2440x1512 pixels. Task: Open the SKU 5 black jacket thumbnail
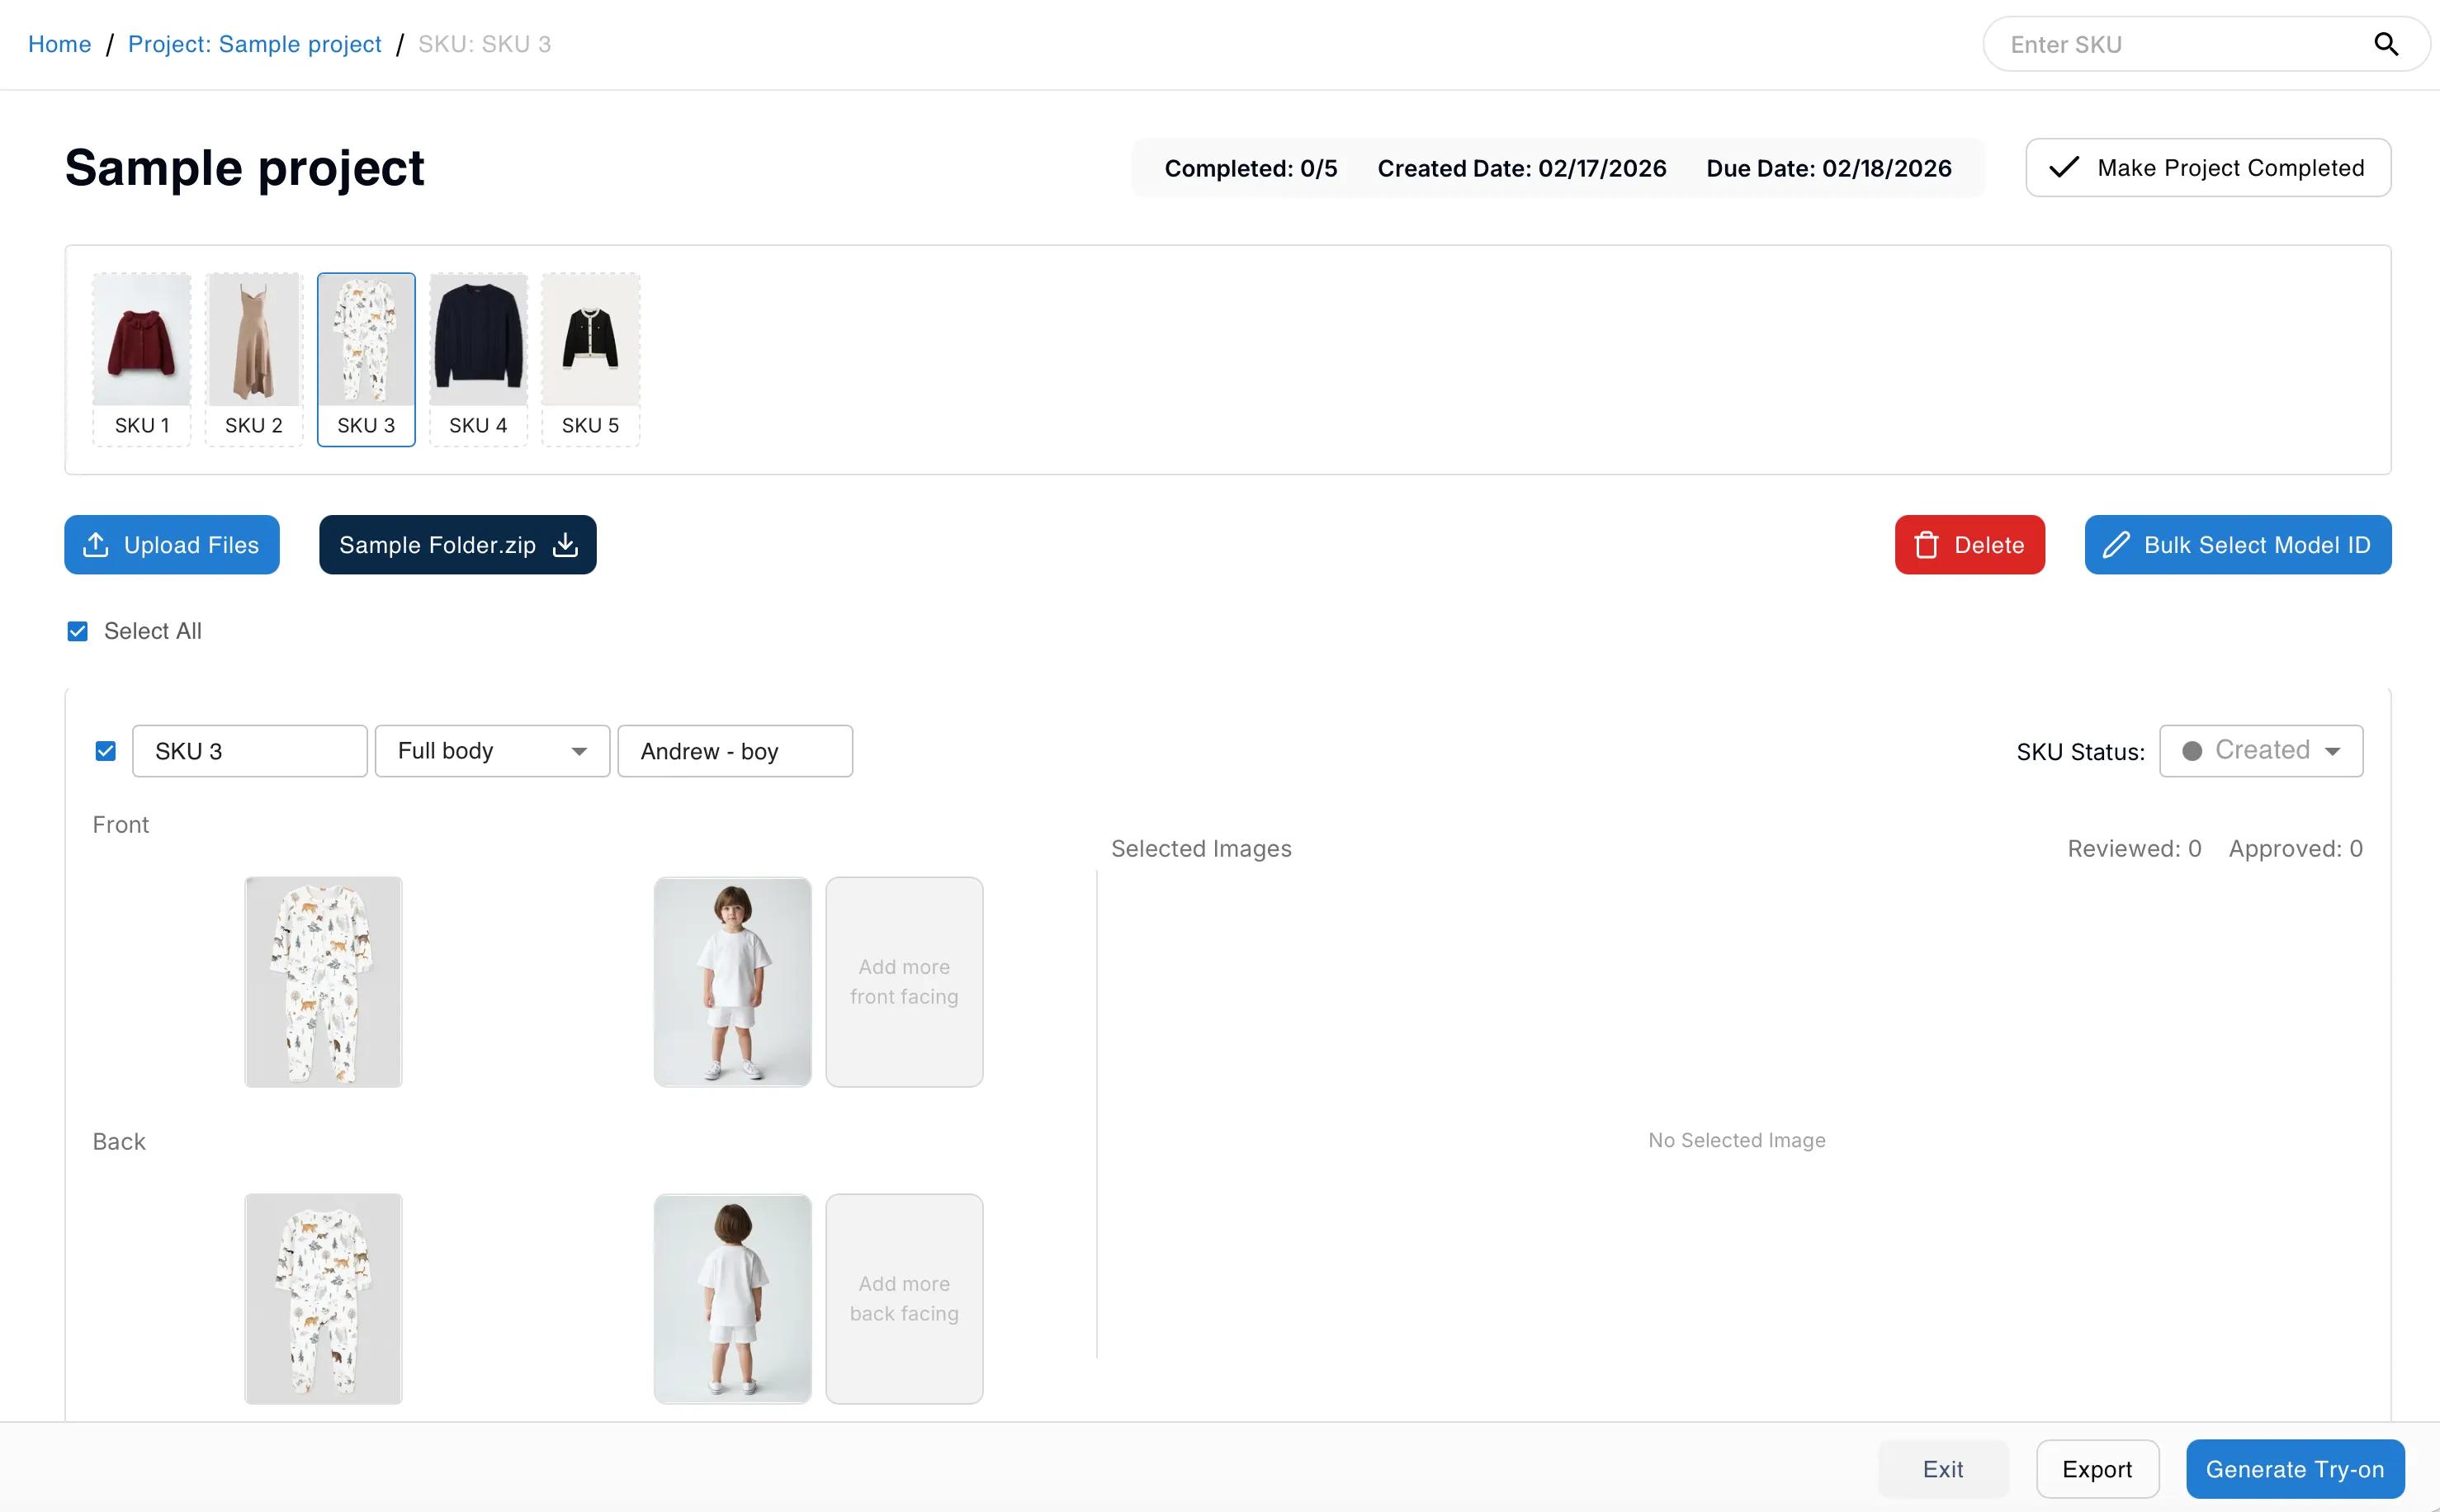click(x=590, y=342)
